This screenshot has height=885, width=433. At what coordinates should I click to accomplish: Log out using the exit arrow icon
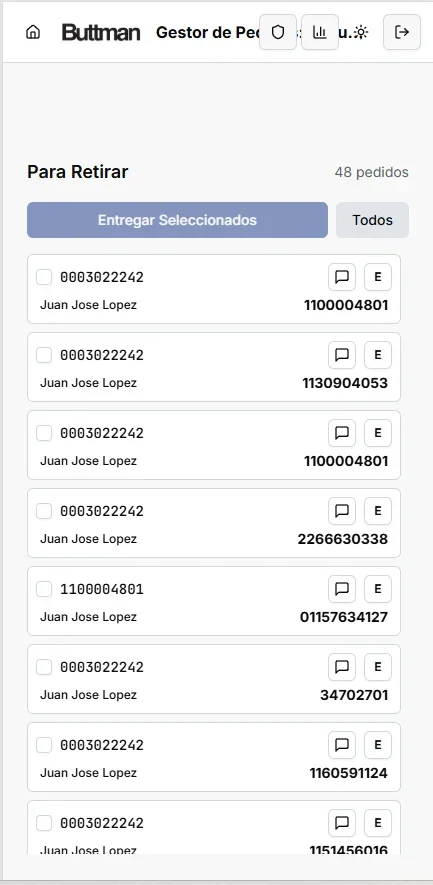(402, 32)
